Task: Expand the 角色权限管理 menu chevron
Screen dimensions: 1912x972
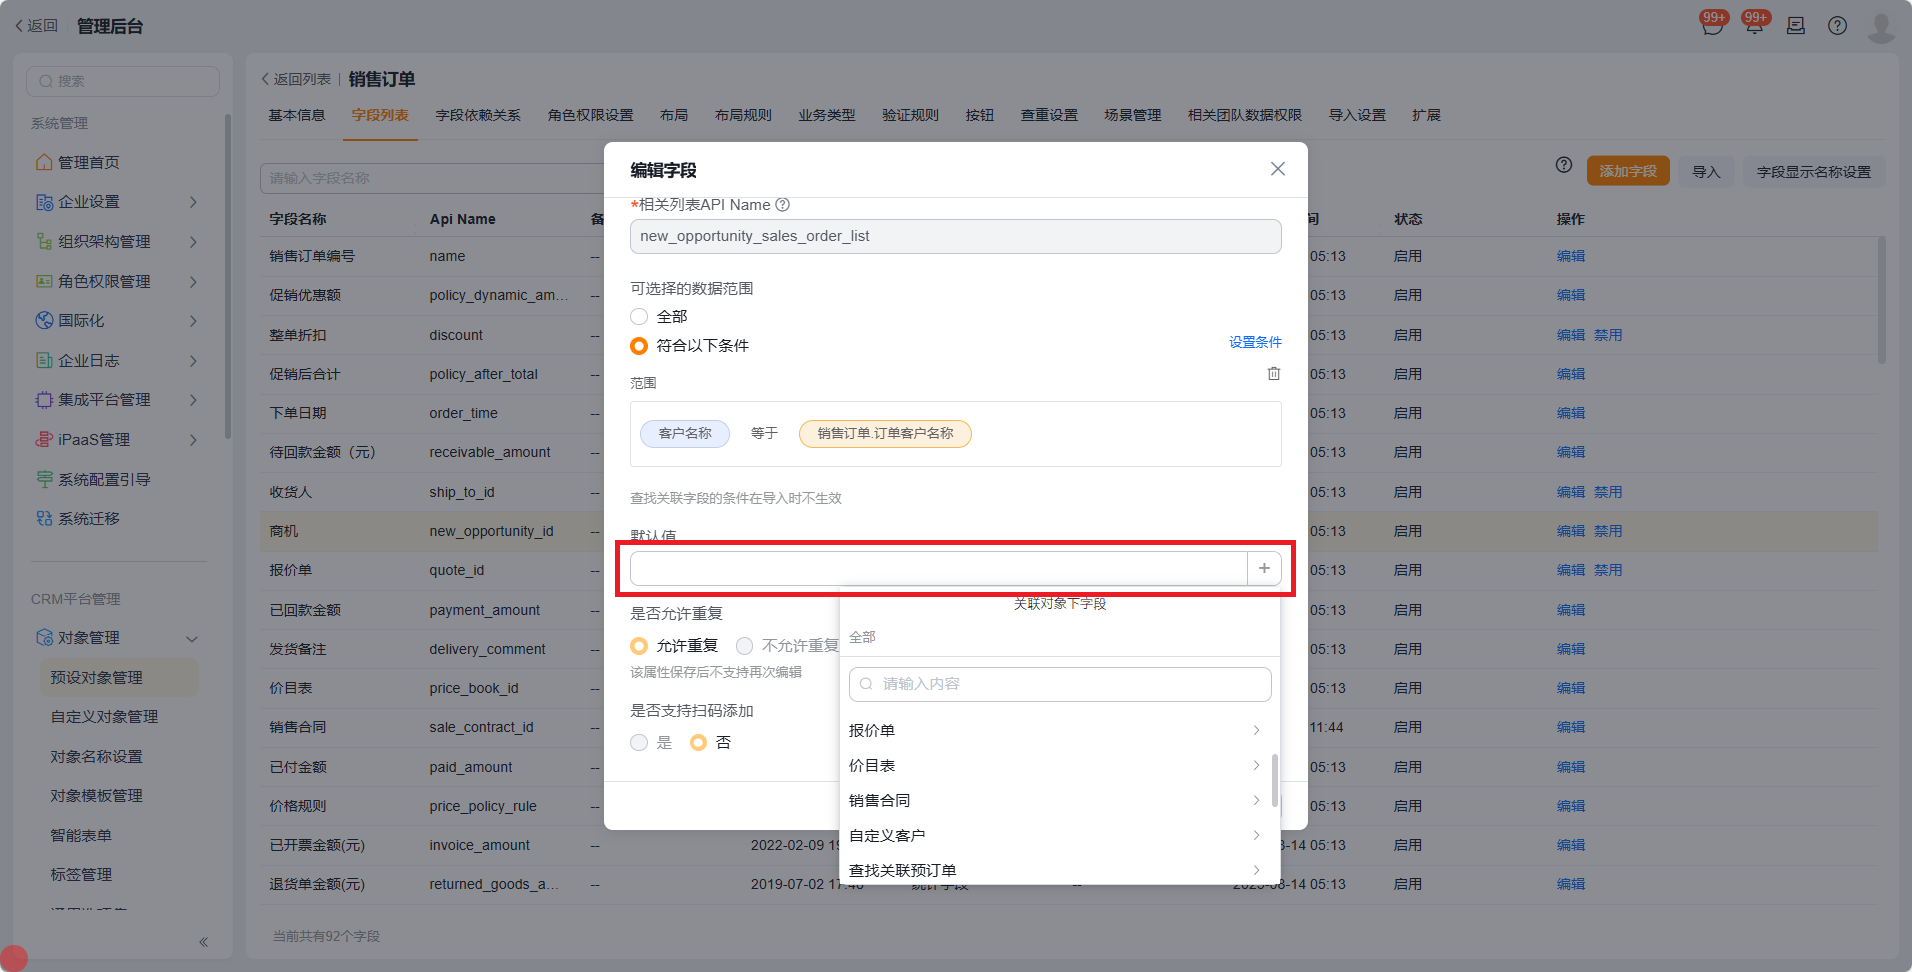Action: (193, 281)
